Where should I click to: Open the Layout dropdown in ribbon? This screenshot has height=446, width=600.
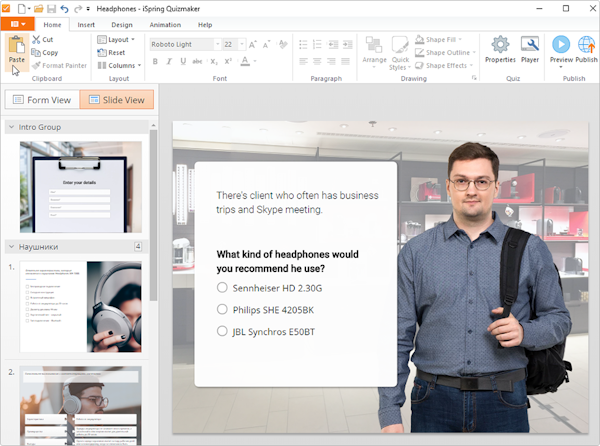(x=118, y=40)
